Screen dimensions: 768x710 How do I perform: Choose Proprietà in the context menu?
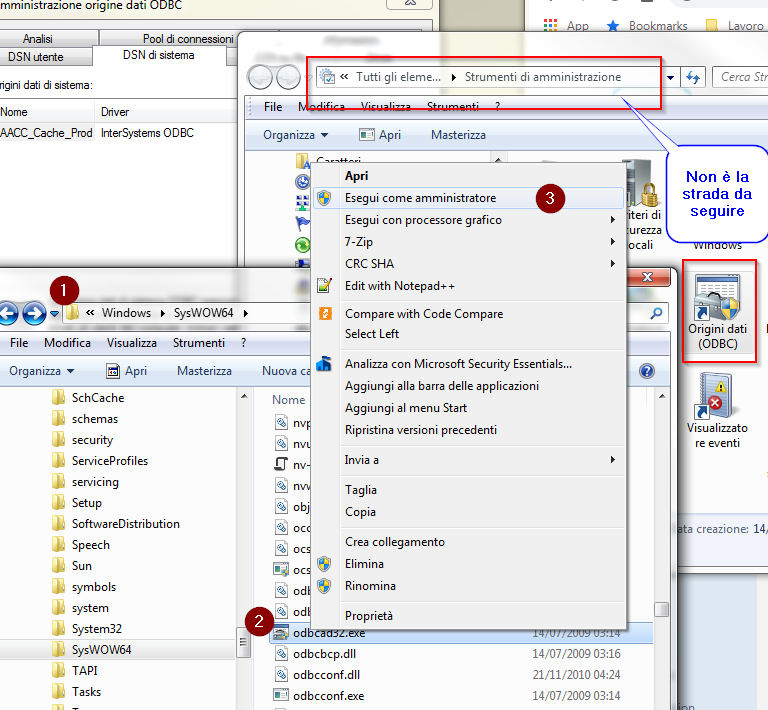(369, 615)
